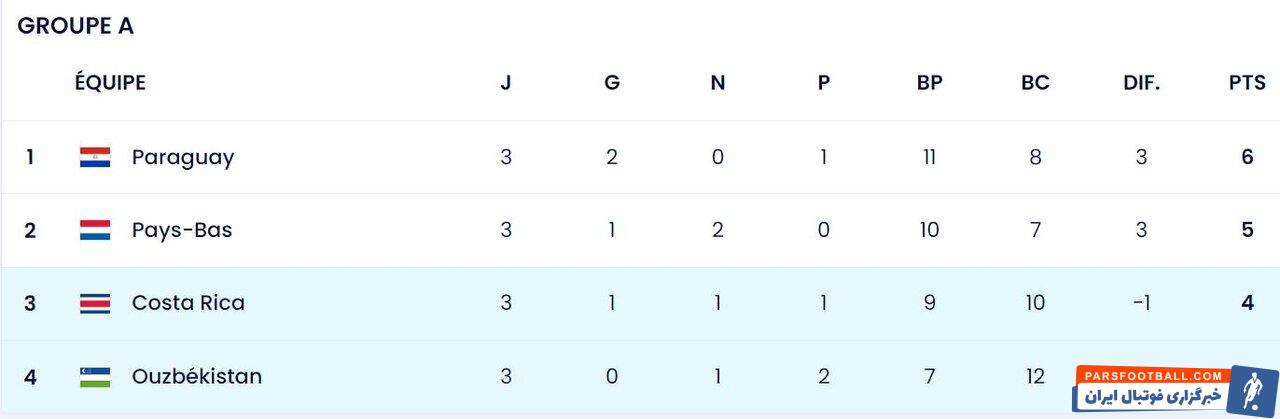The image size is (1280, 419).
Task: Click the ÉQUIPE column header
Action: click(110, 83)
